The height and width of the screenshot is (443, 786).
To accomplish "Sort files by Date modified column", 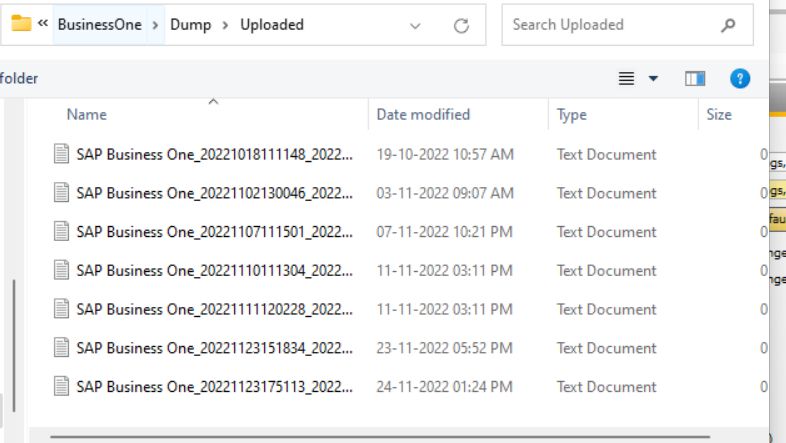I will coord(423,115).
